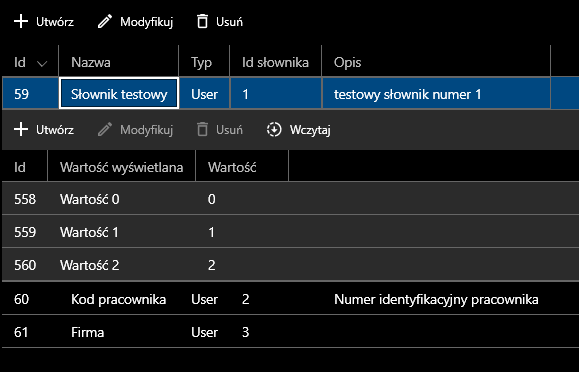This screenshot has height=372, width=579.
Task: Click the value 0 in row 558
Action: coord(211,199)
